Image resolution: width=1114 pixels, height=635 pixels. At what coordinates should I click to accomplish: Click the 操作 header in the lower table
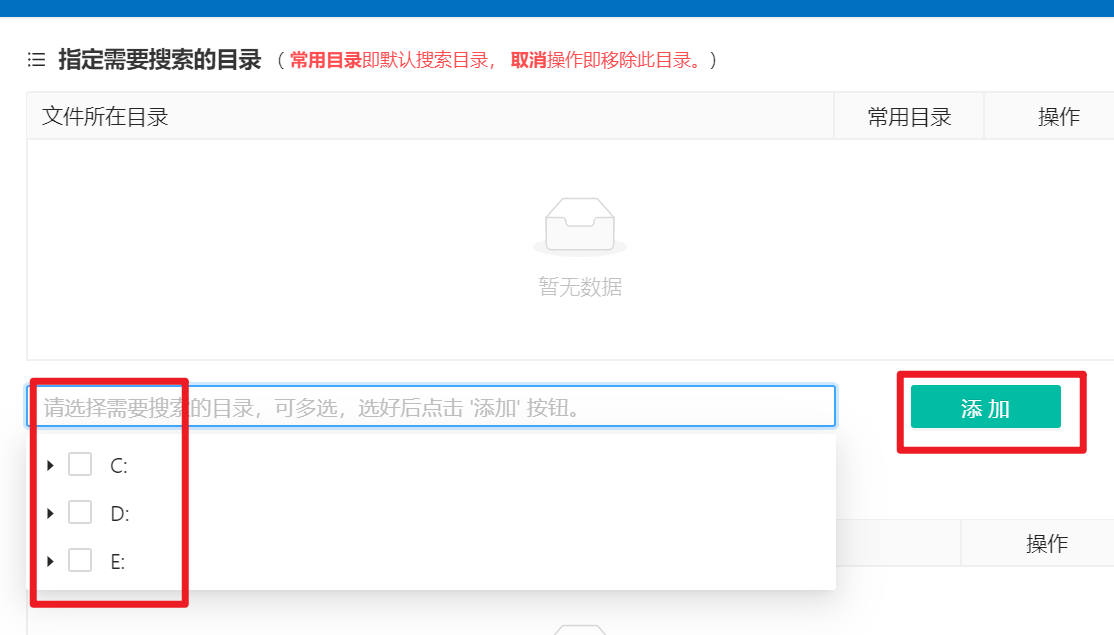[1046, 544]
